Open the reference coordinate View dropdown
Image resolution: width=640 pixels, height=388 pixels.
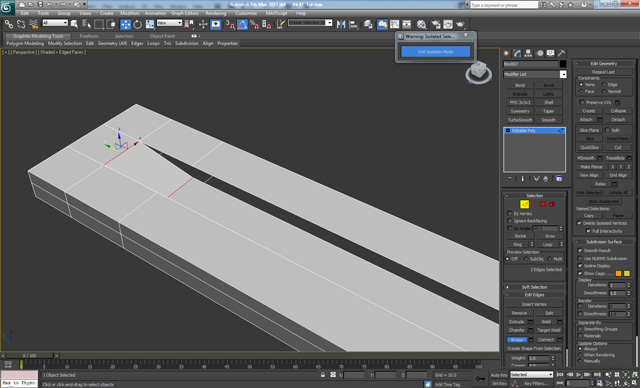pyautogui.click(x=169, y=23)
